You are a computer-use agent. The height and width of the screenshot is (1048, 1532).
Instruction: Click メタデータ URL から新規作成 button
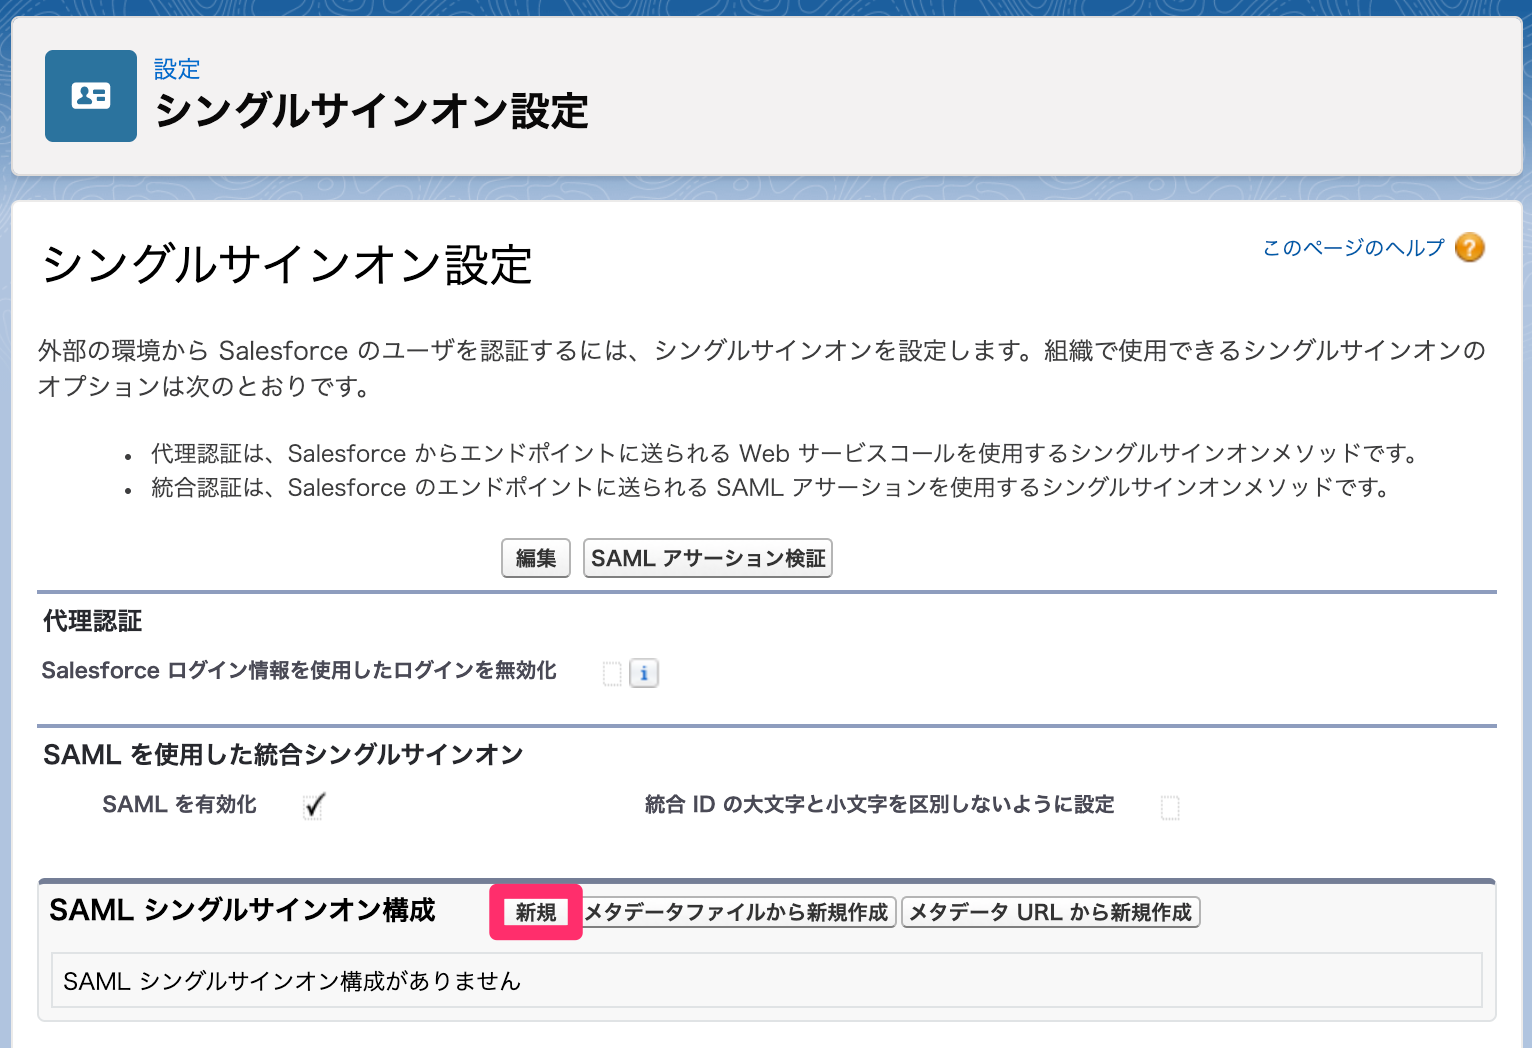pos(1051,912)
